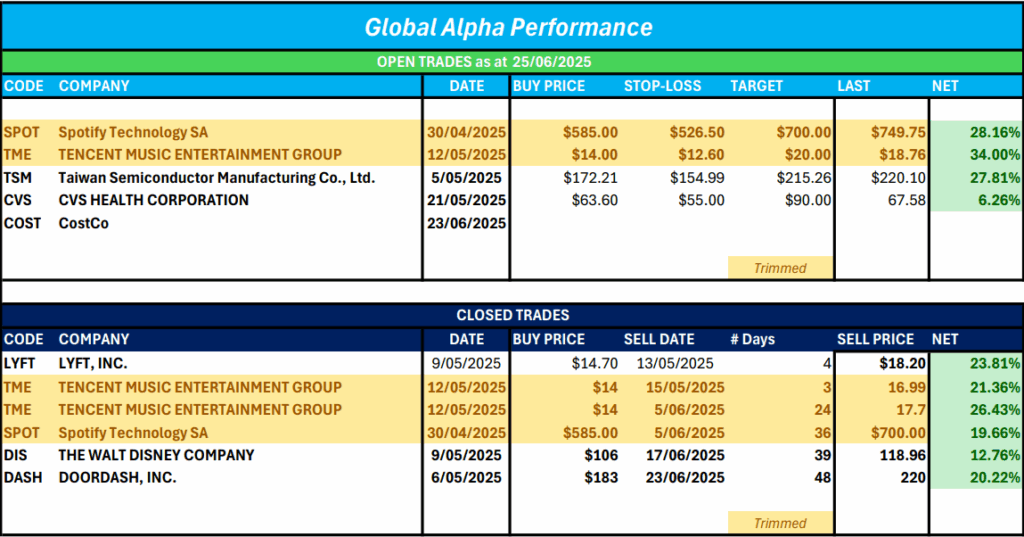Image resolution: width=1024 pixels, height=537 pixels.
Task: Click the $14.70 buy price
Action: click(x=594, y=363)
